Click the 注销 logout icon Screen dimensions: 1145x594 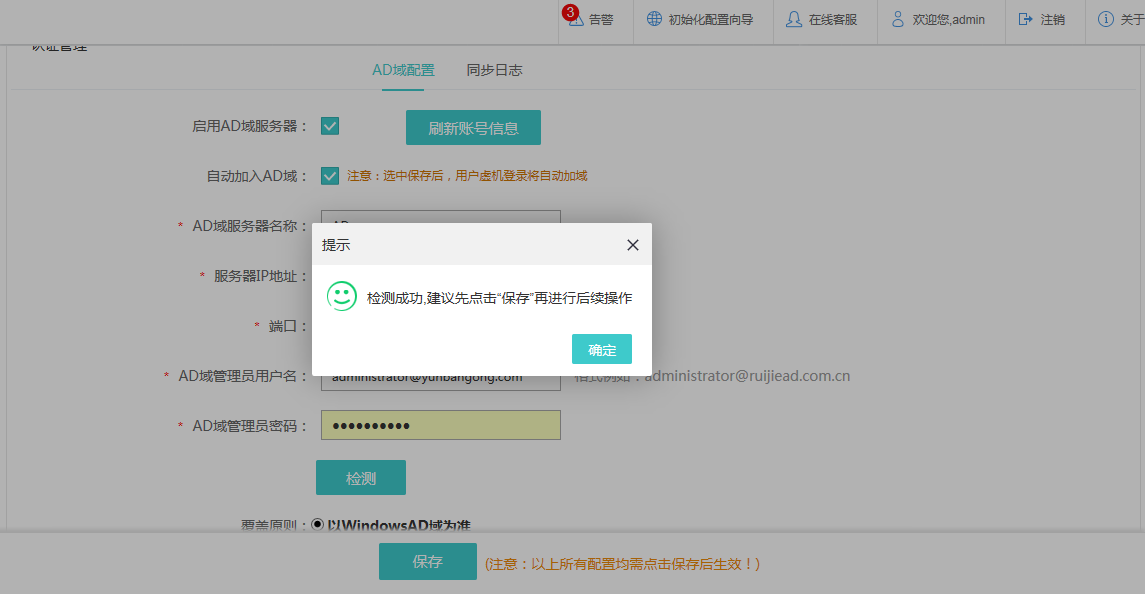click(1025, 19)
